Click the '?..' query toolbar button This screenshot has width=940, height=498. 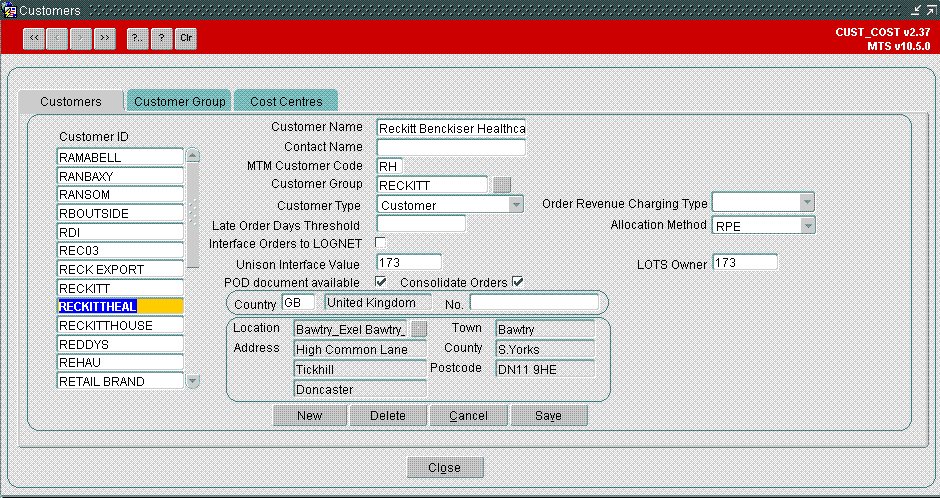pyautogui.click(x=138, y=38)
